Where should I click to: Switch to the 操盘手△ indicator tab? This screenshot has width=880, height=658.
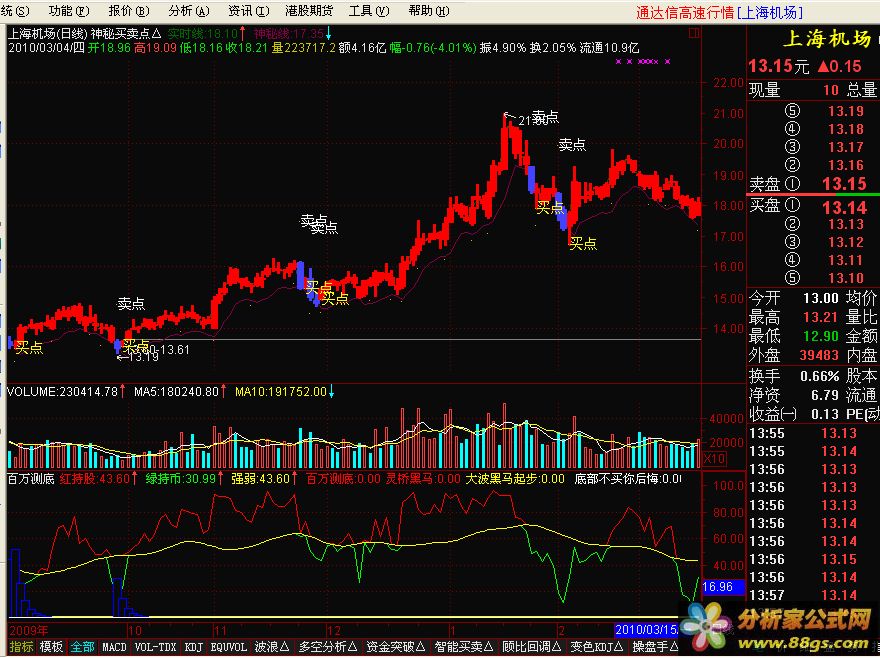tap(655, 647)
